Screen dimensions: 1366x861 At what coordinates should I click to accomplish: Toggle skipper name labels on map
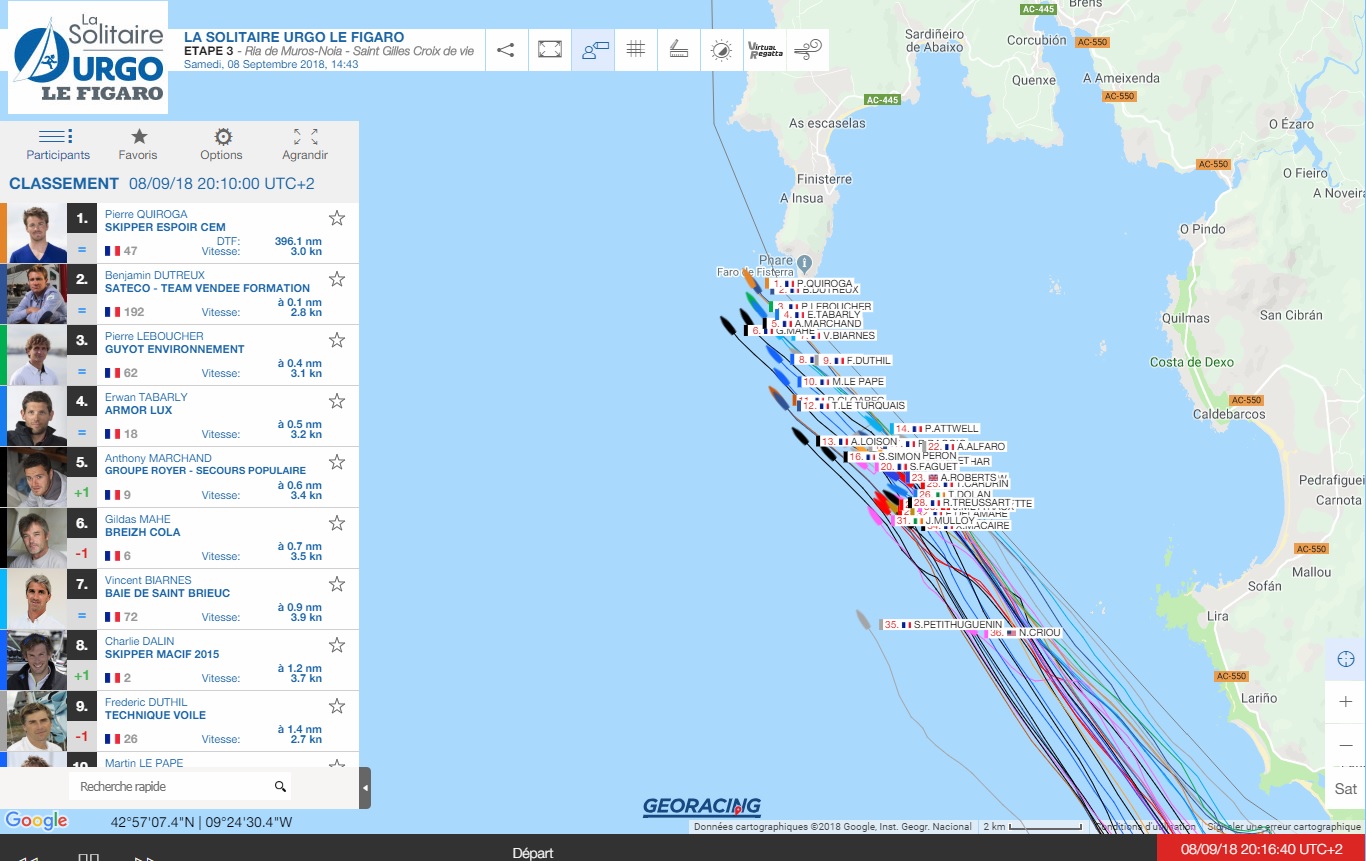click(593, 50)
